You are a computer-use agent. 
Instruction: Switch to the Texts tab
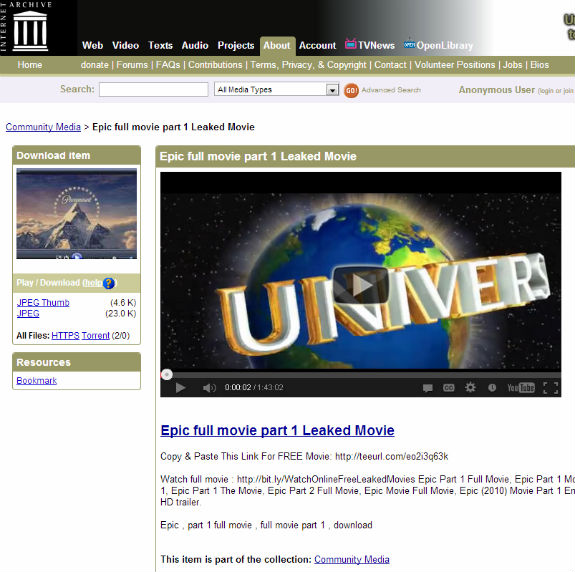(160, 45)
